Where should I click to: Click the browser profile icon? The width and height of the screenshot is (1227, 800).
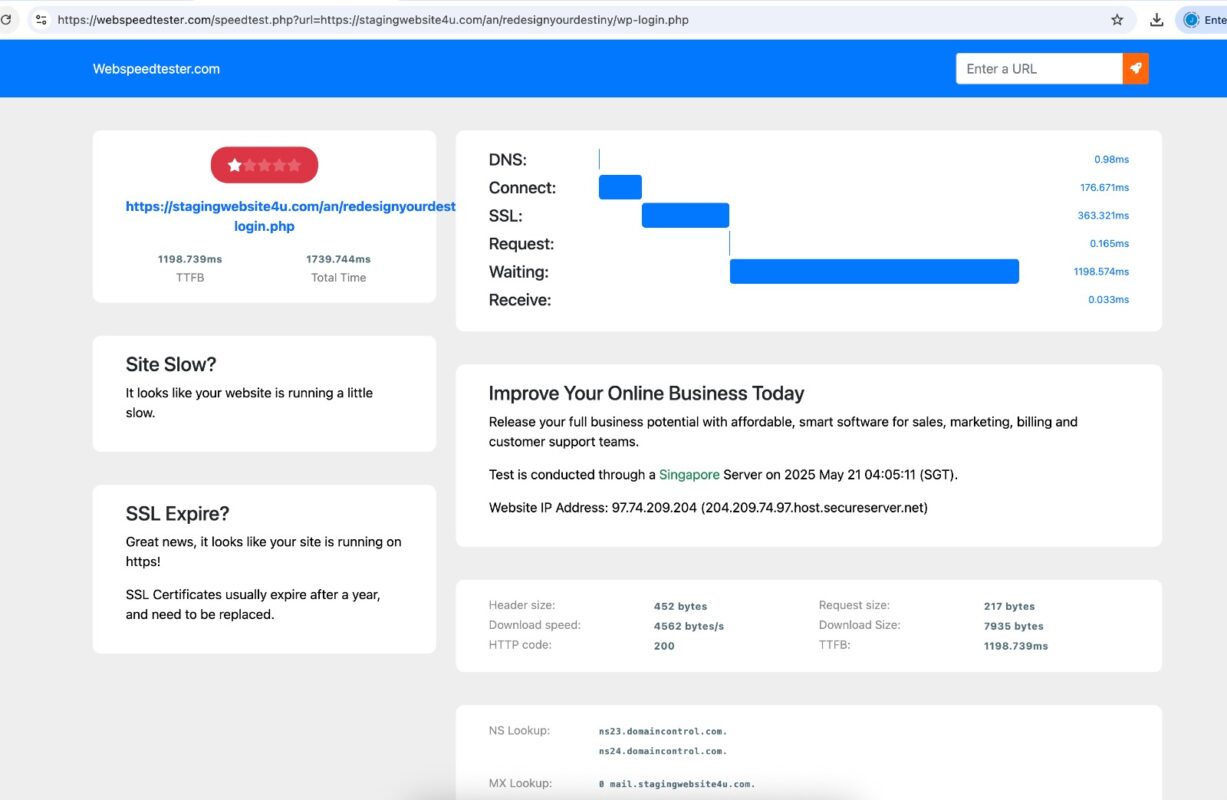(x=1191, y=20)
